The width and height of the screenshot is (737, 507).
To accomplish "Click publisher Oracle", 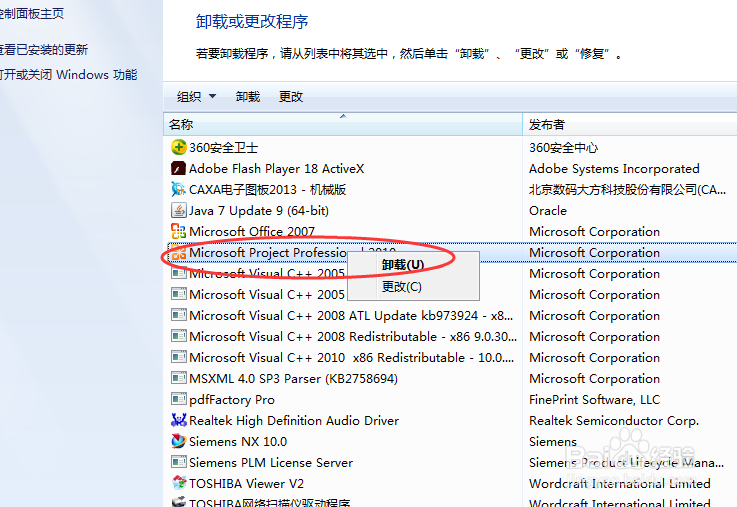I will coord(548,211).
